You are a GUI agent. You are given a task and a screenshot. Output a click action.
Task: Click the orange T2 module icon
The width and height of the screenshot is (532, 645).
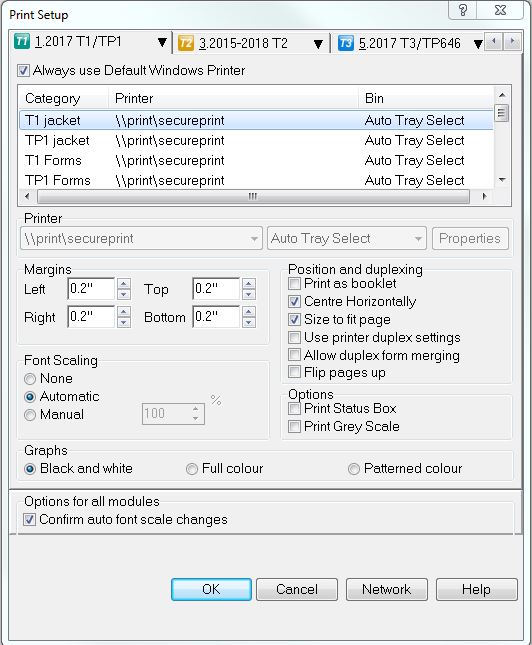point(186,43)
